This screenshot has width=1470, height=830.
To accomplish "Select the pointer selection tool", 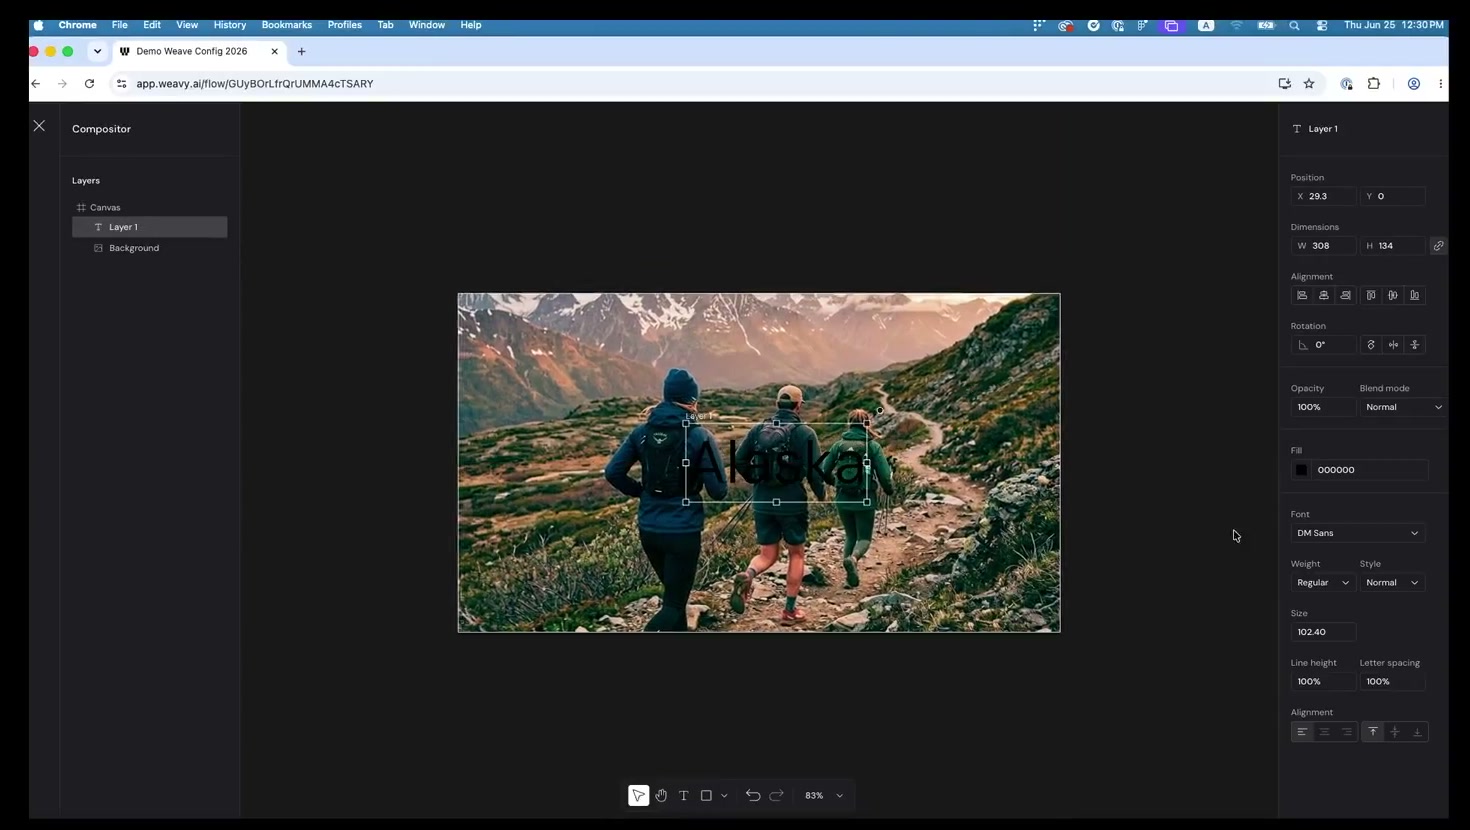I will (x=638, y=795).
